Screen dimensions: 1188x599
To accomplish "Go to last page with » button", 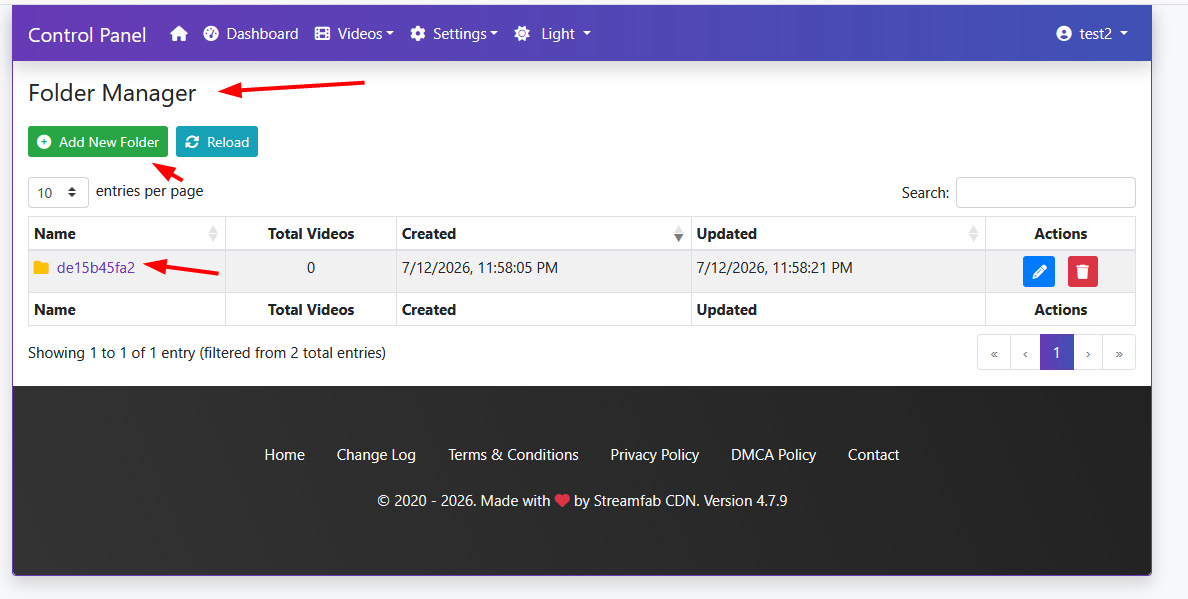I will click(x=1119, y=353).
